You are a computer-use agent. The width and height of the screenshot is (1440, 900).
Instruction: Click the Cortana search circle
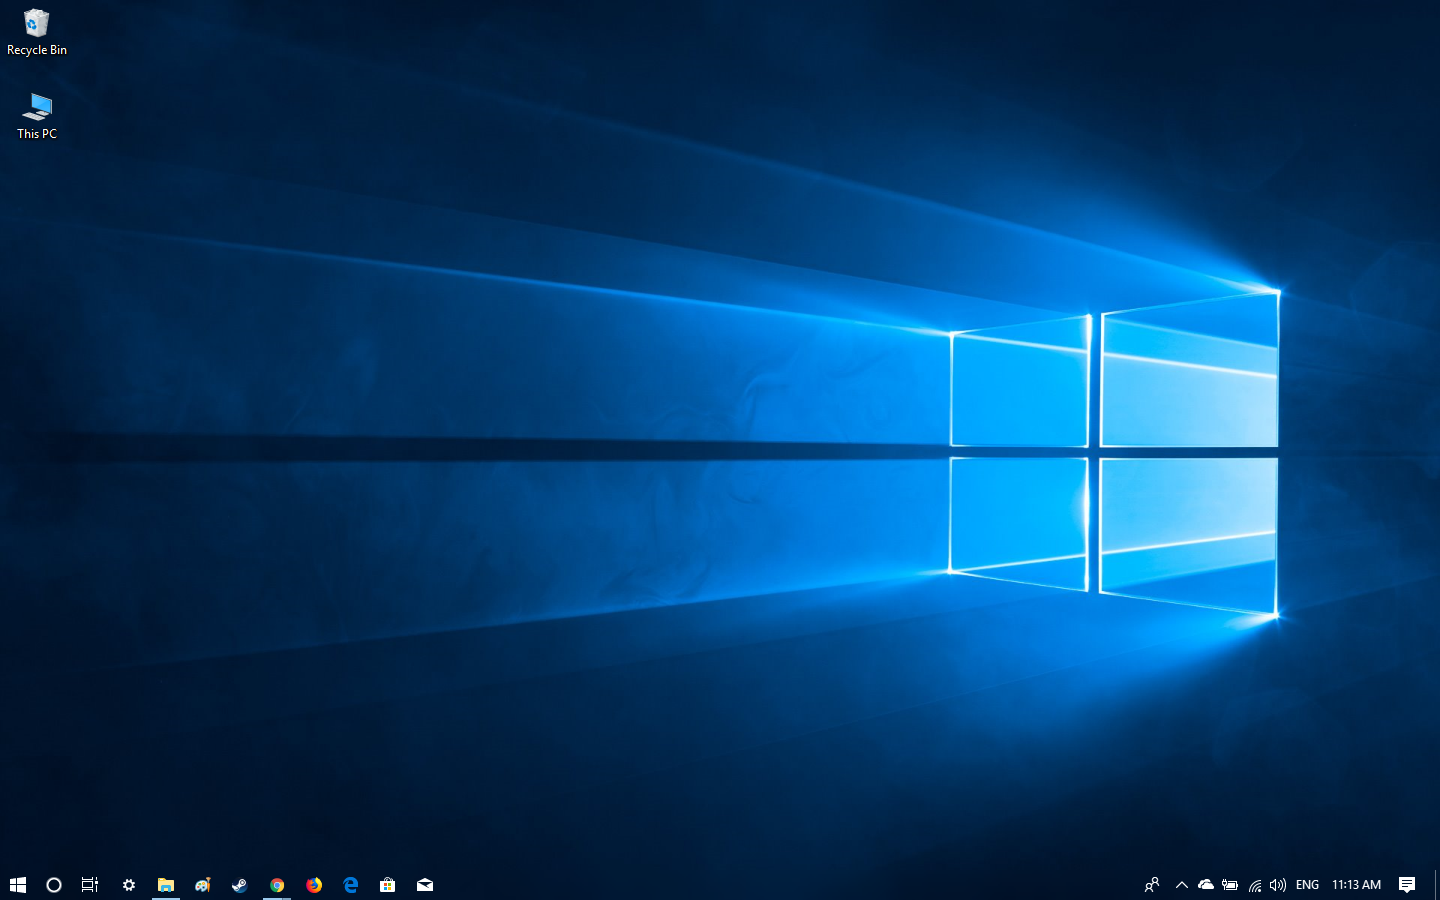(x=54, y=885)
